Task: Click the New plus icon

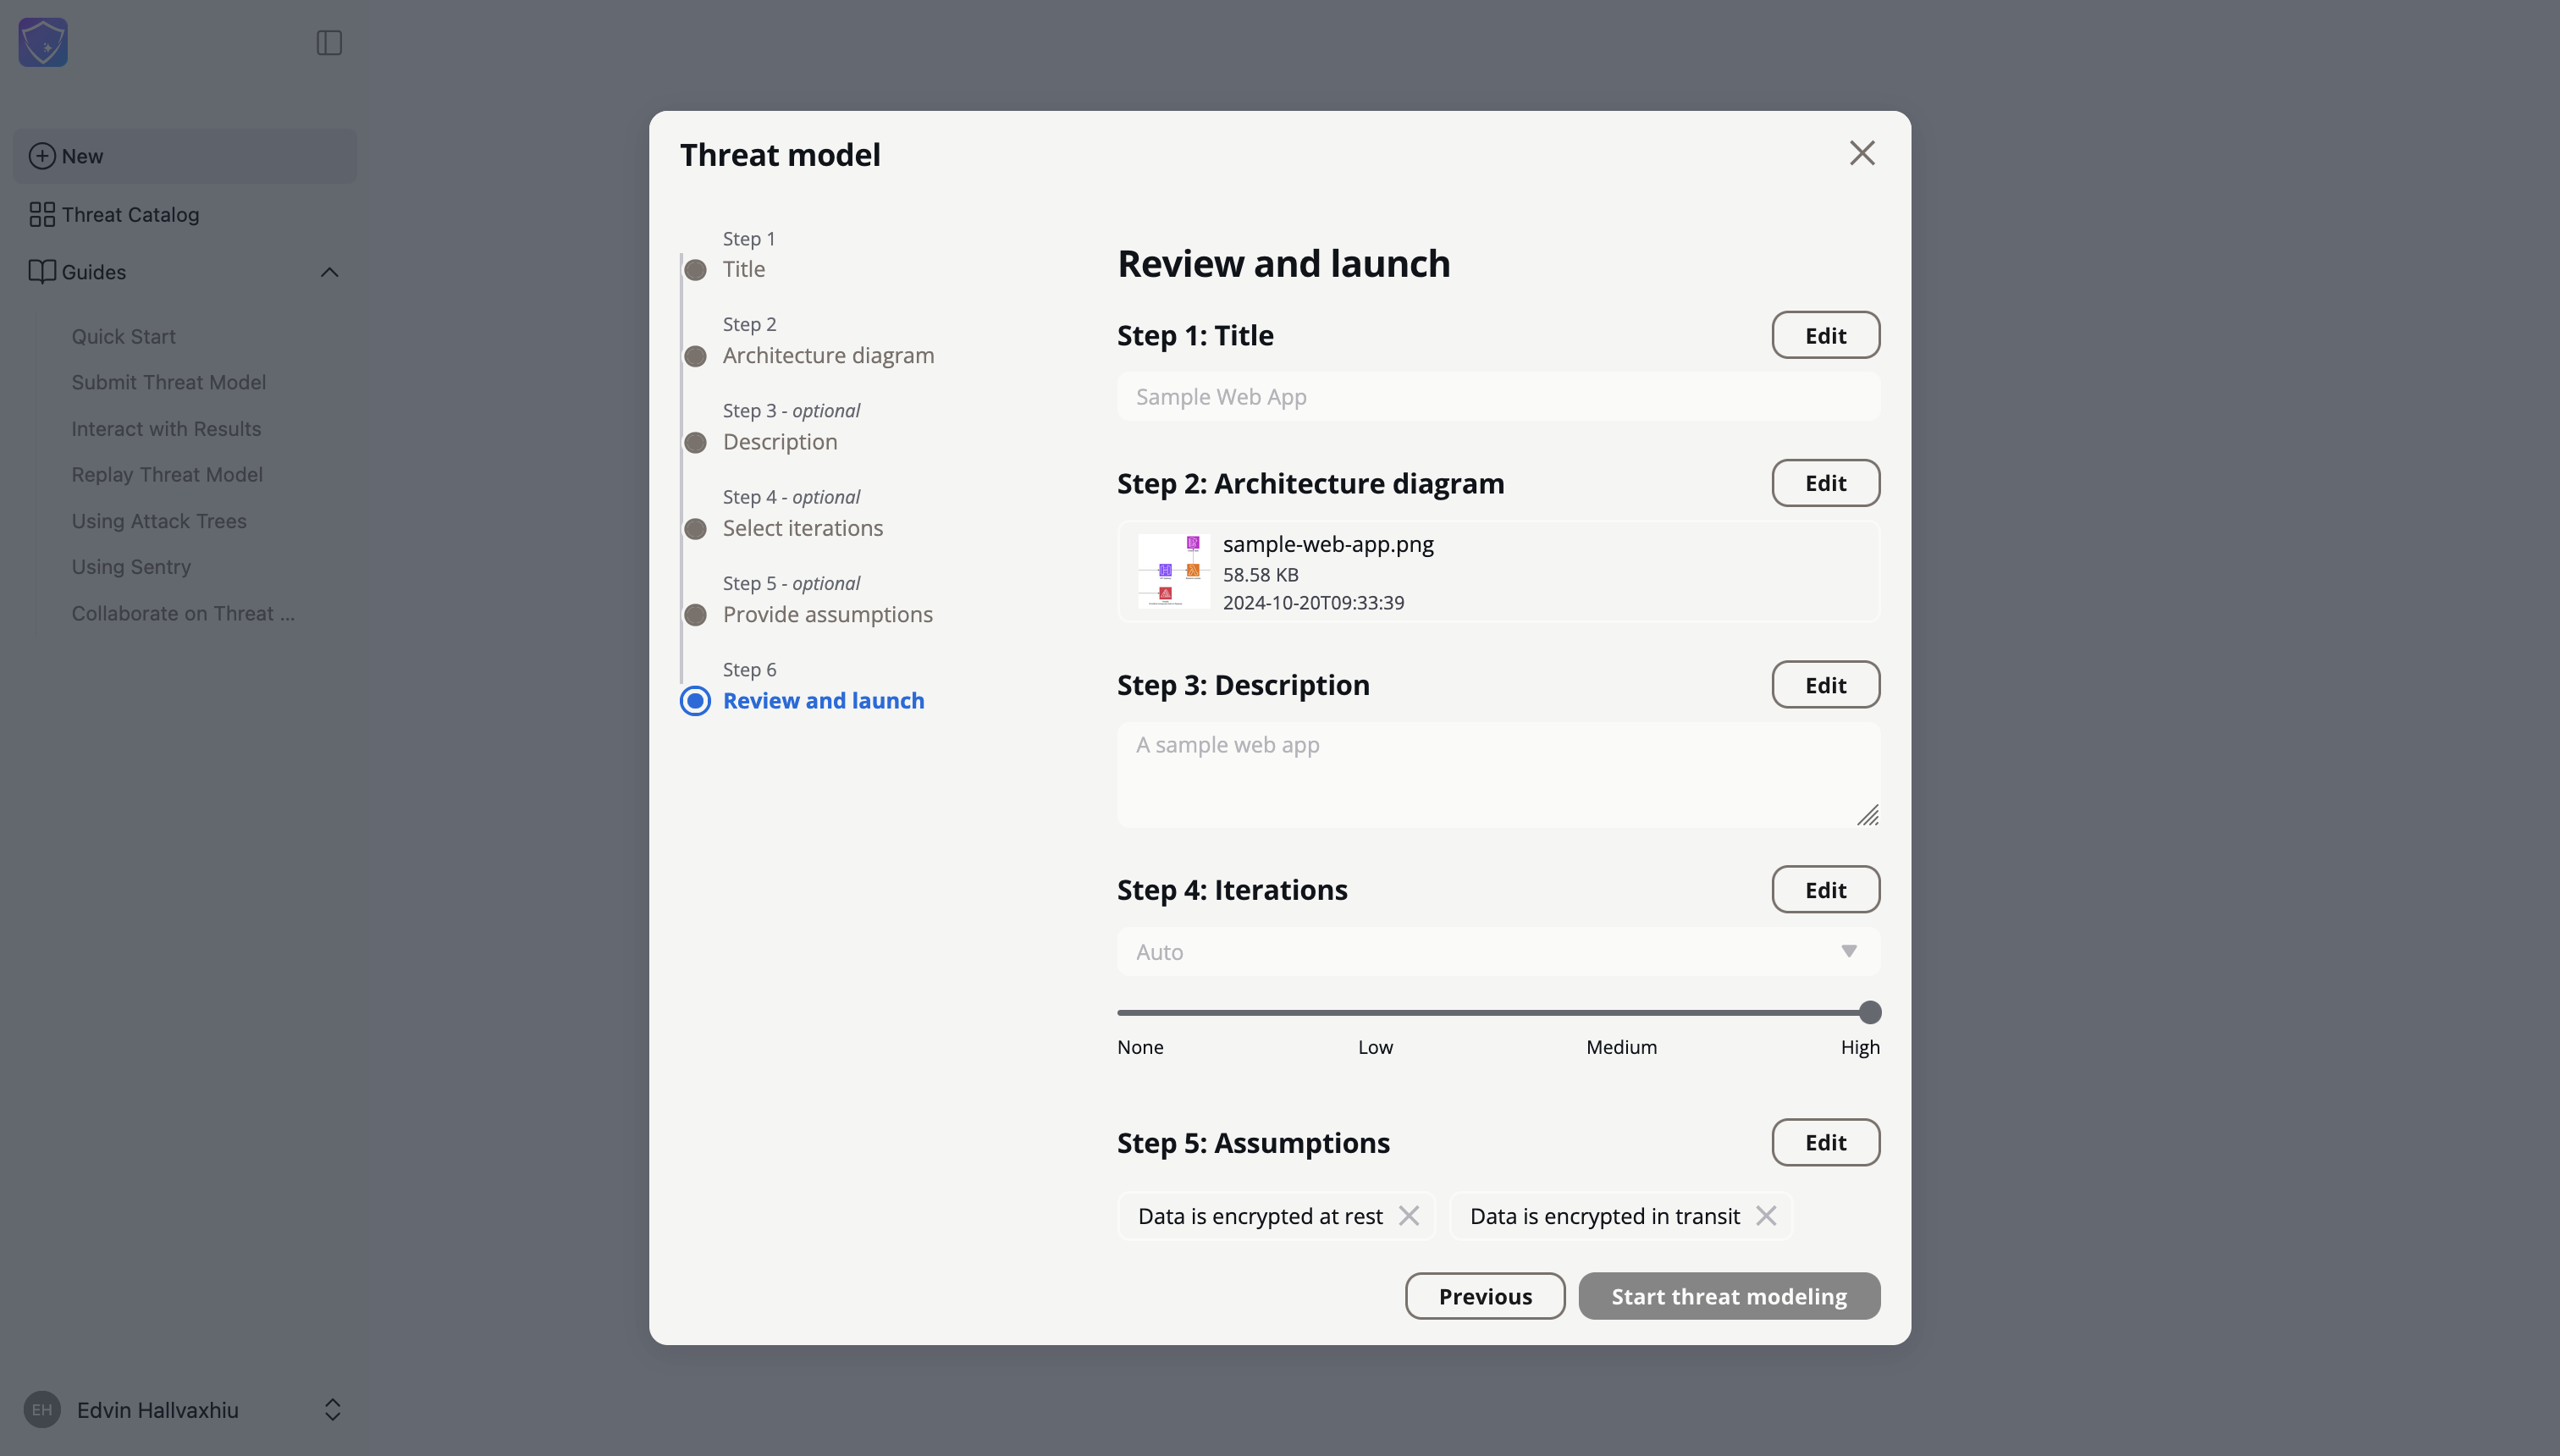Action: tap(42, 156)
